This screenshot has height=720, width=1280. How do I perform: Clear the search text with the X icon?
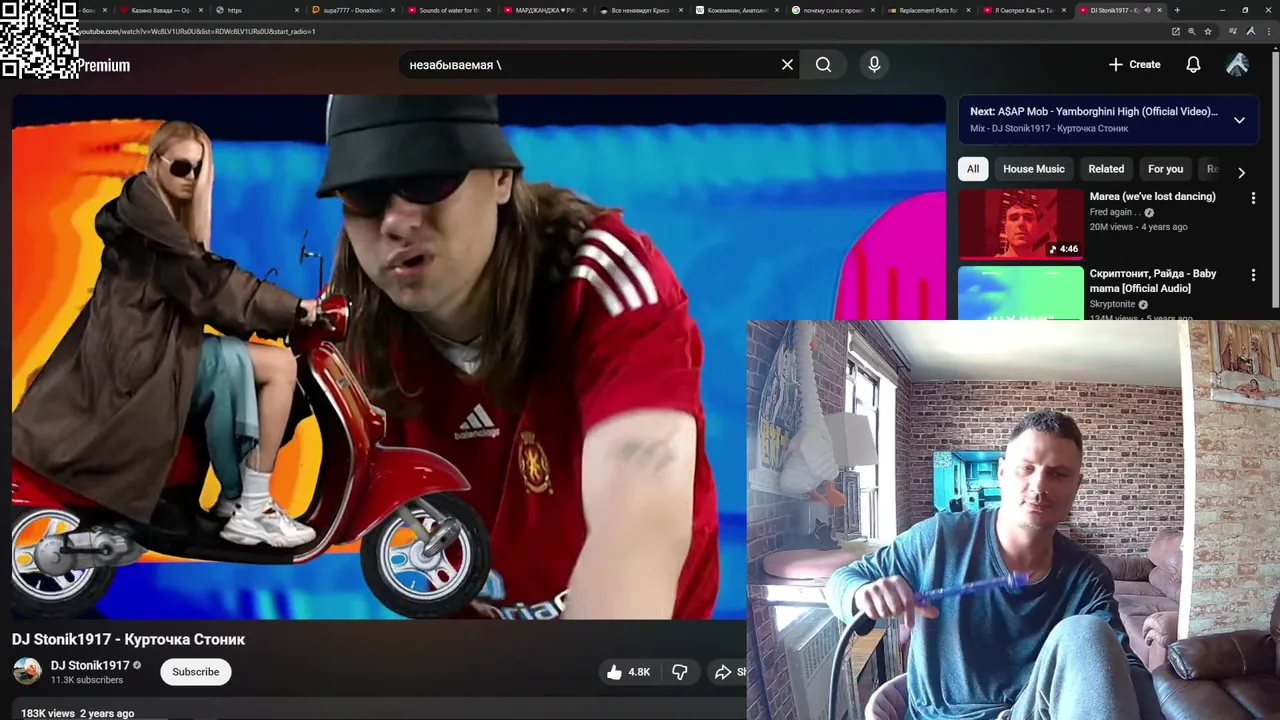coord(787,65)
